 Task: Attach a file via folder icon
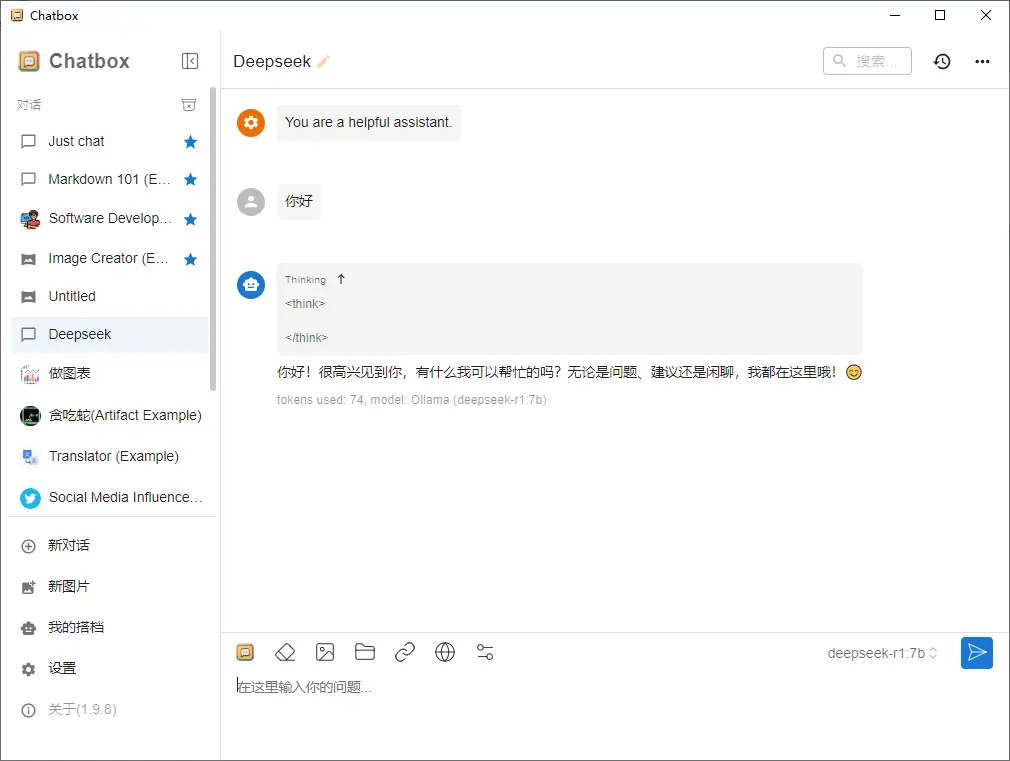point(365,653)
